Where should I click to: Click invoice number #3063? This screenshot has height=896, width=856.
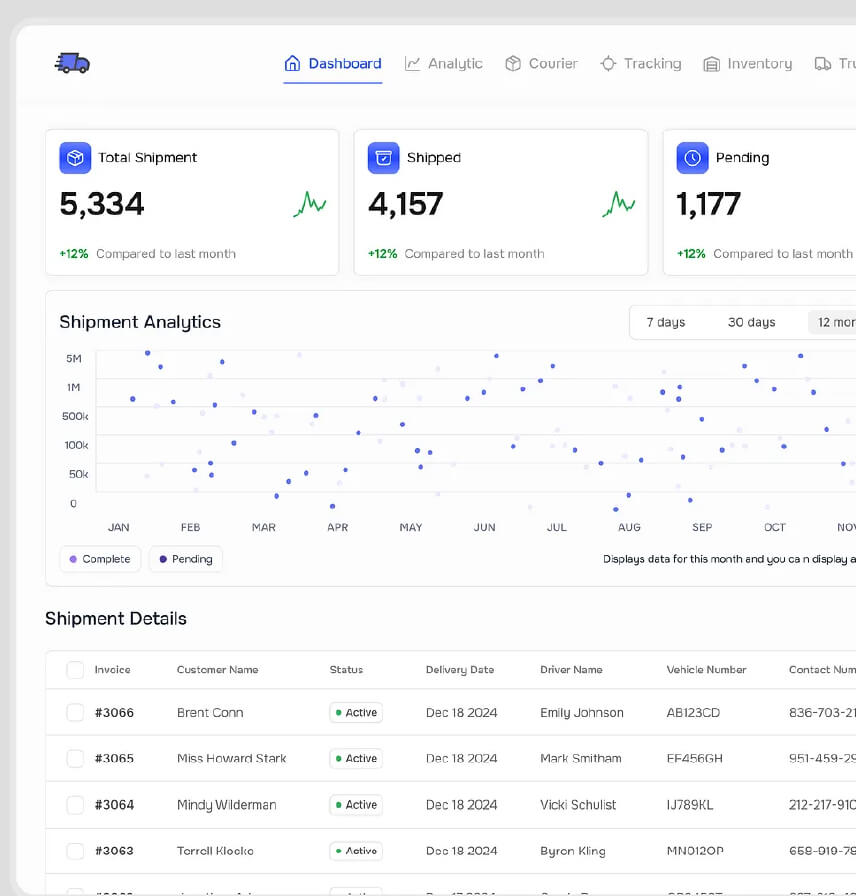[114, 851]
